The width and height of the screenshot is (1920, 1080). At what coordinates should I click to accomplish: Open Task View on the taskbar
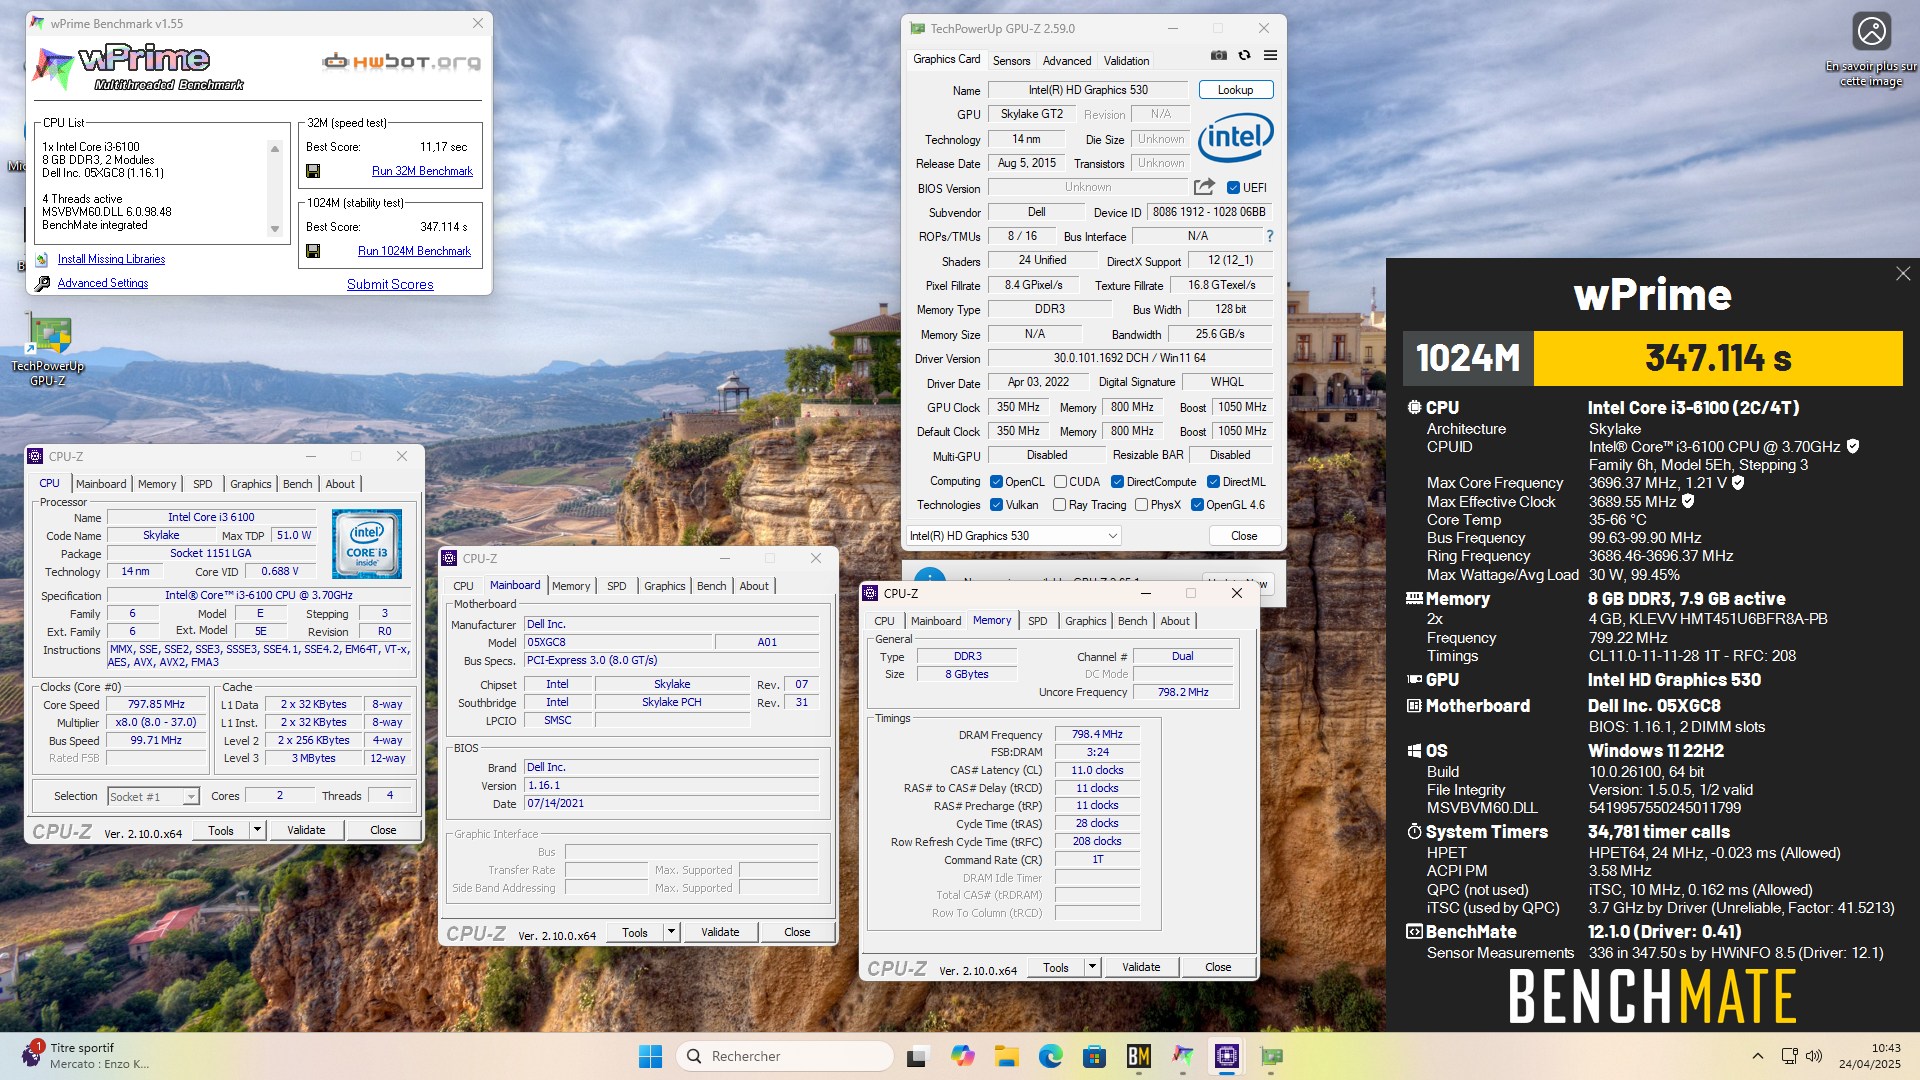(916, 1056)
